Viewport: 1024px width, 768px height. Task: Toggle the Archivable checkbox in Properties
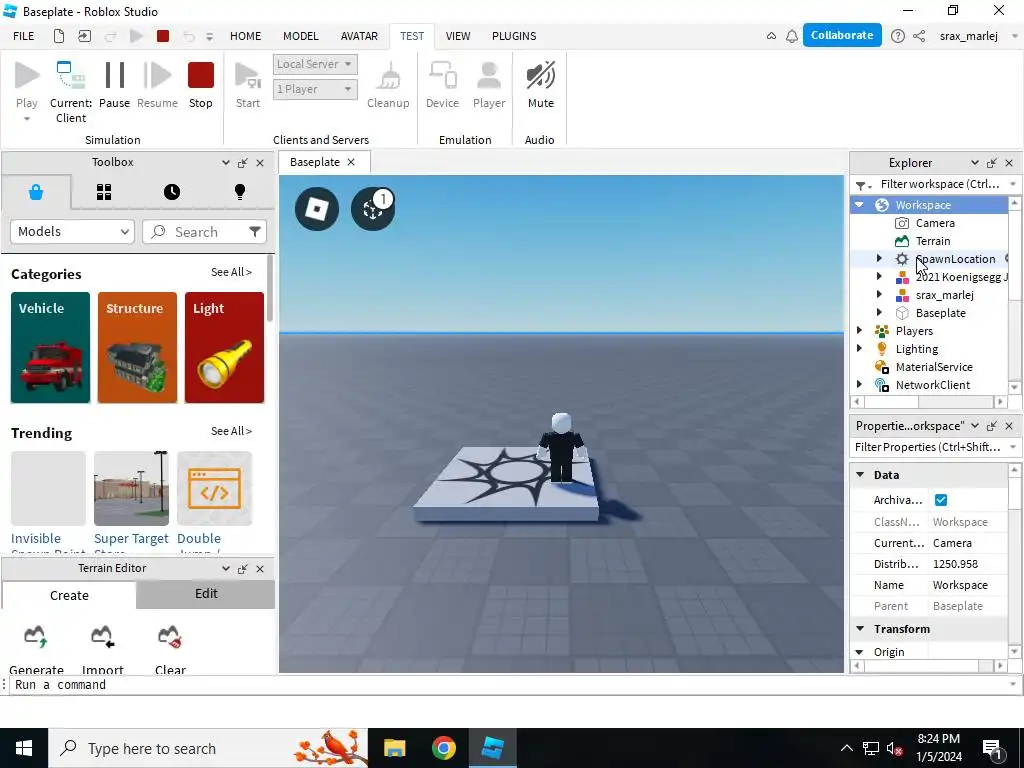click(940, 500)
